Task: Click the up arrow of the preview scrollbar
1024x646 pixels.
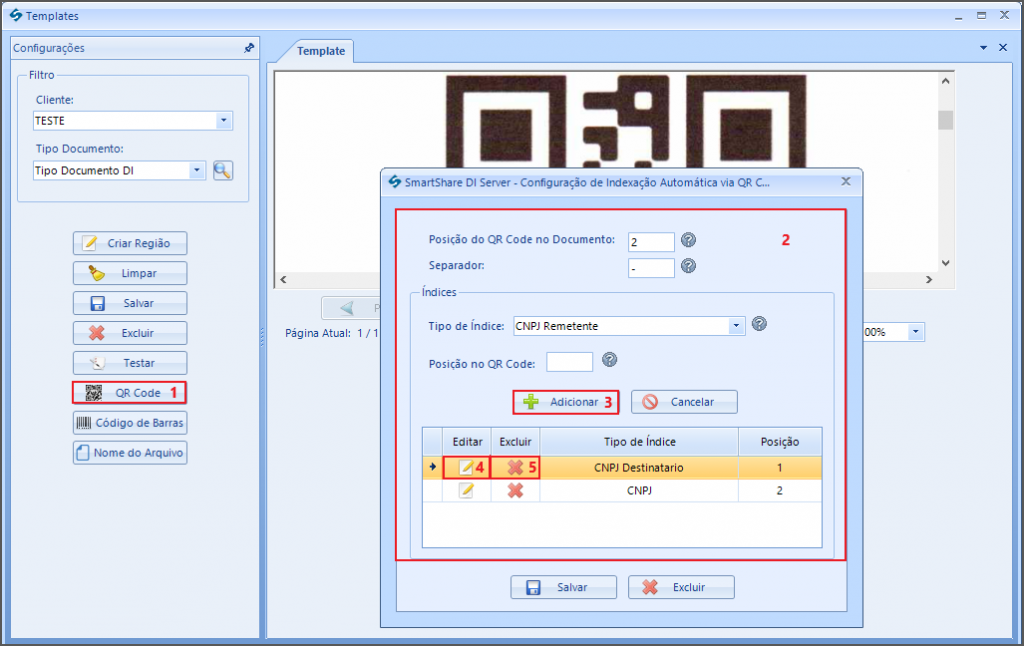Action: pos(946,81)
